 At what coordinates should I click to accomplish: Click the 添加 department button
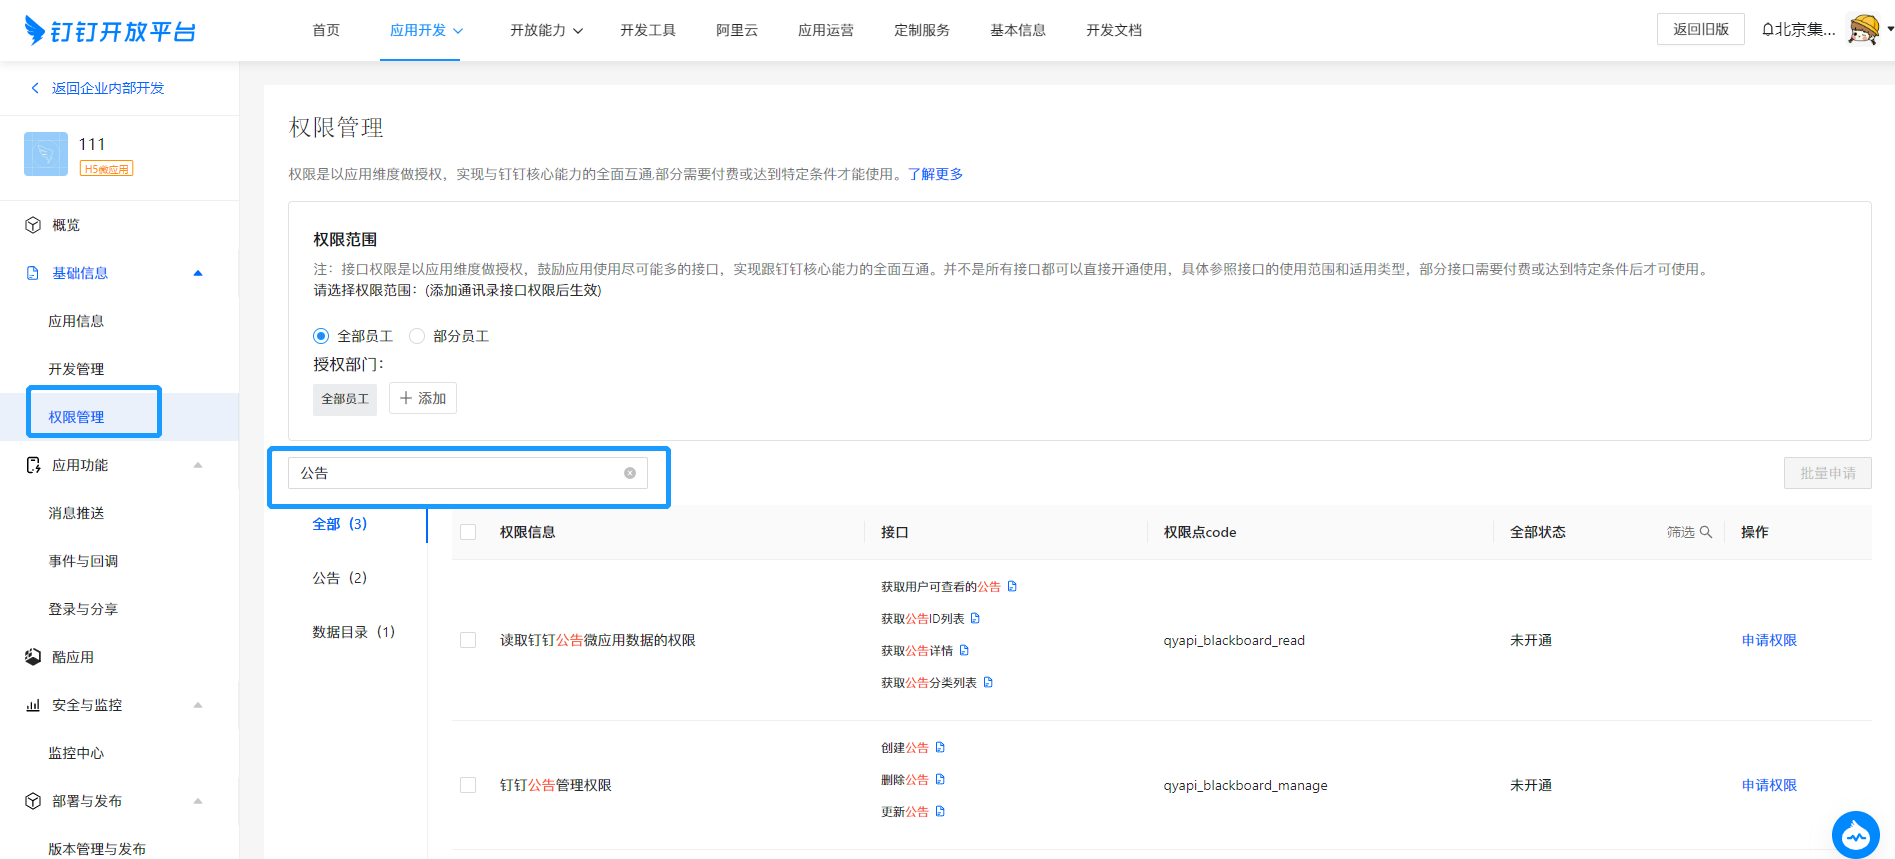point(423,398)
